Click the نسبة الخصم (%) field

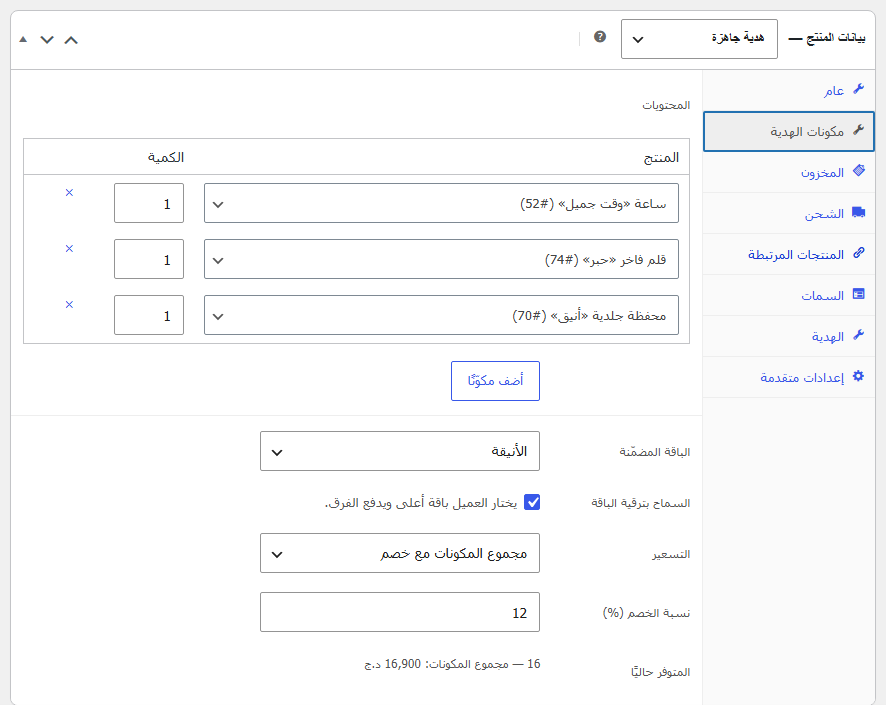399,612
